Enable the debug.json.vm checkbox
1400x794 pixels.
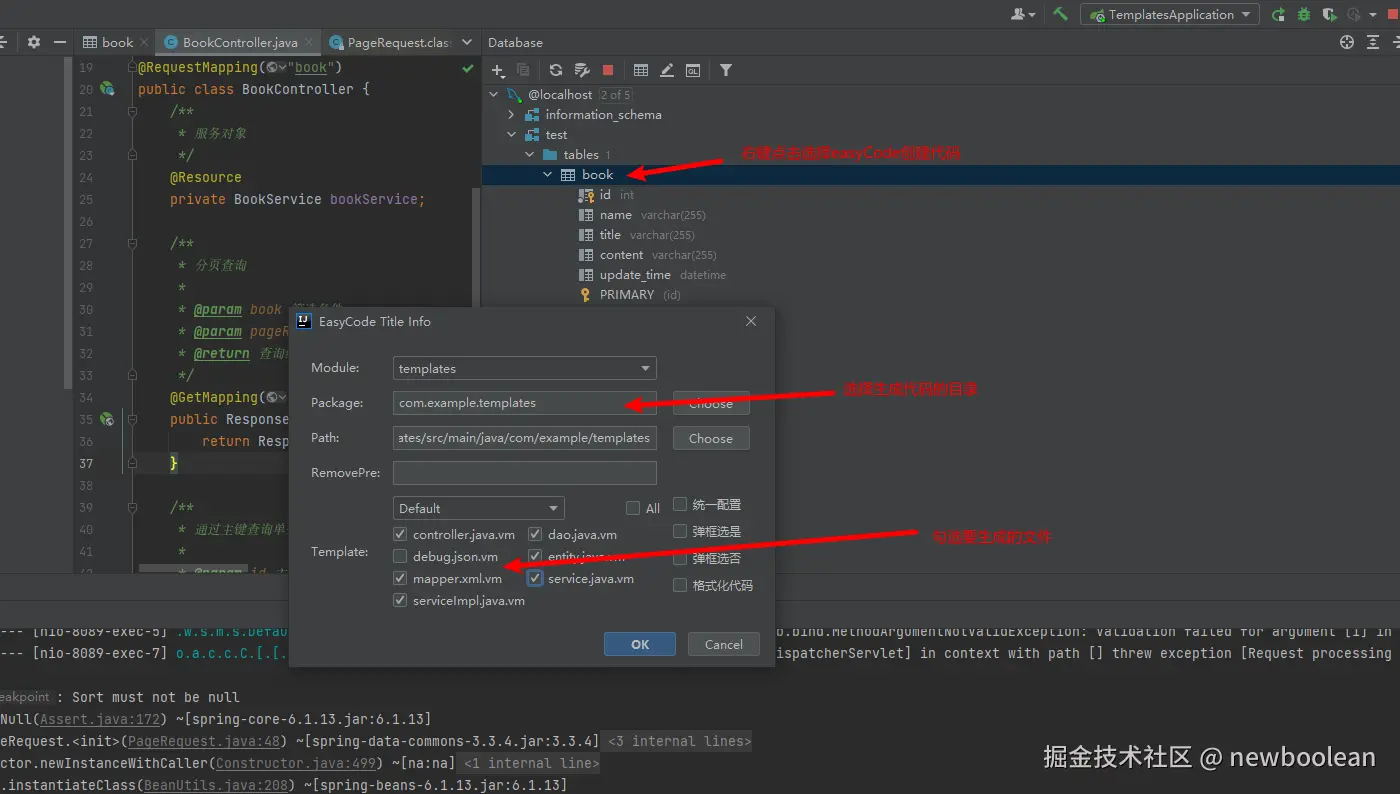point(401,557)
